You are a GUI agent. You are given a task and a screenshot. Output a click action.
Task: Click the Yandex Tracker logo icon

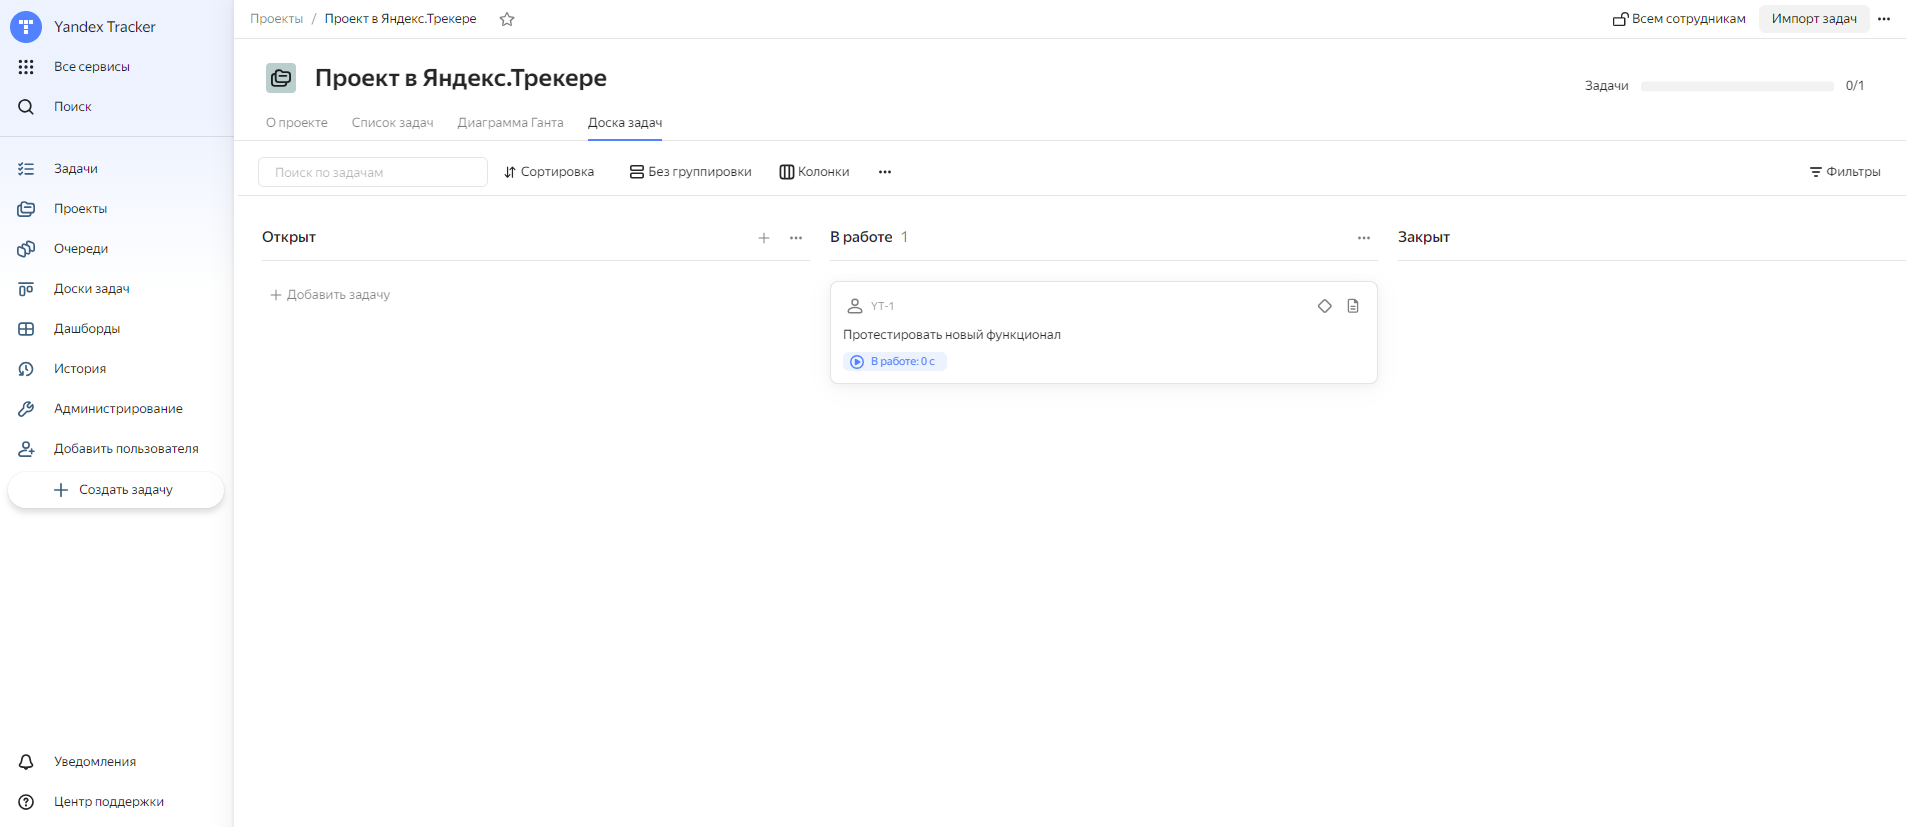(x=26, y=27)
